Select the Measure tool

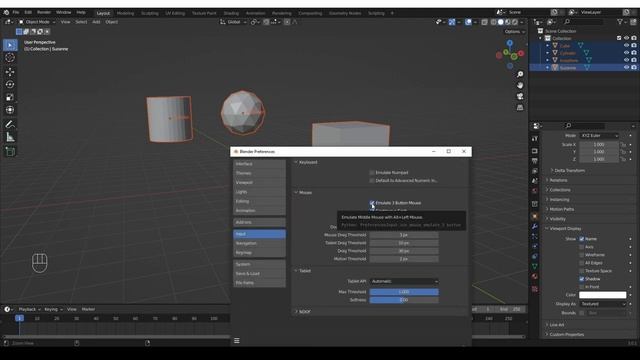[x=10, y=137]
